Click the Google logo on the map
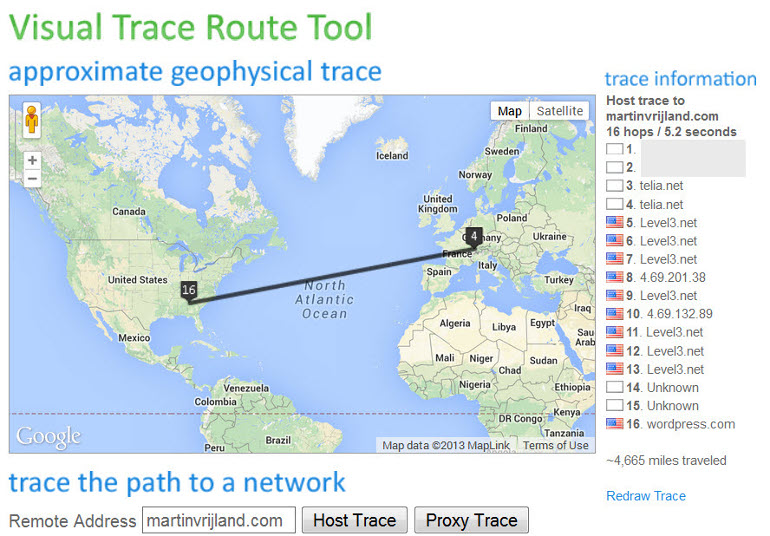770x536 pixels. (48, 437)
